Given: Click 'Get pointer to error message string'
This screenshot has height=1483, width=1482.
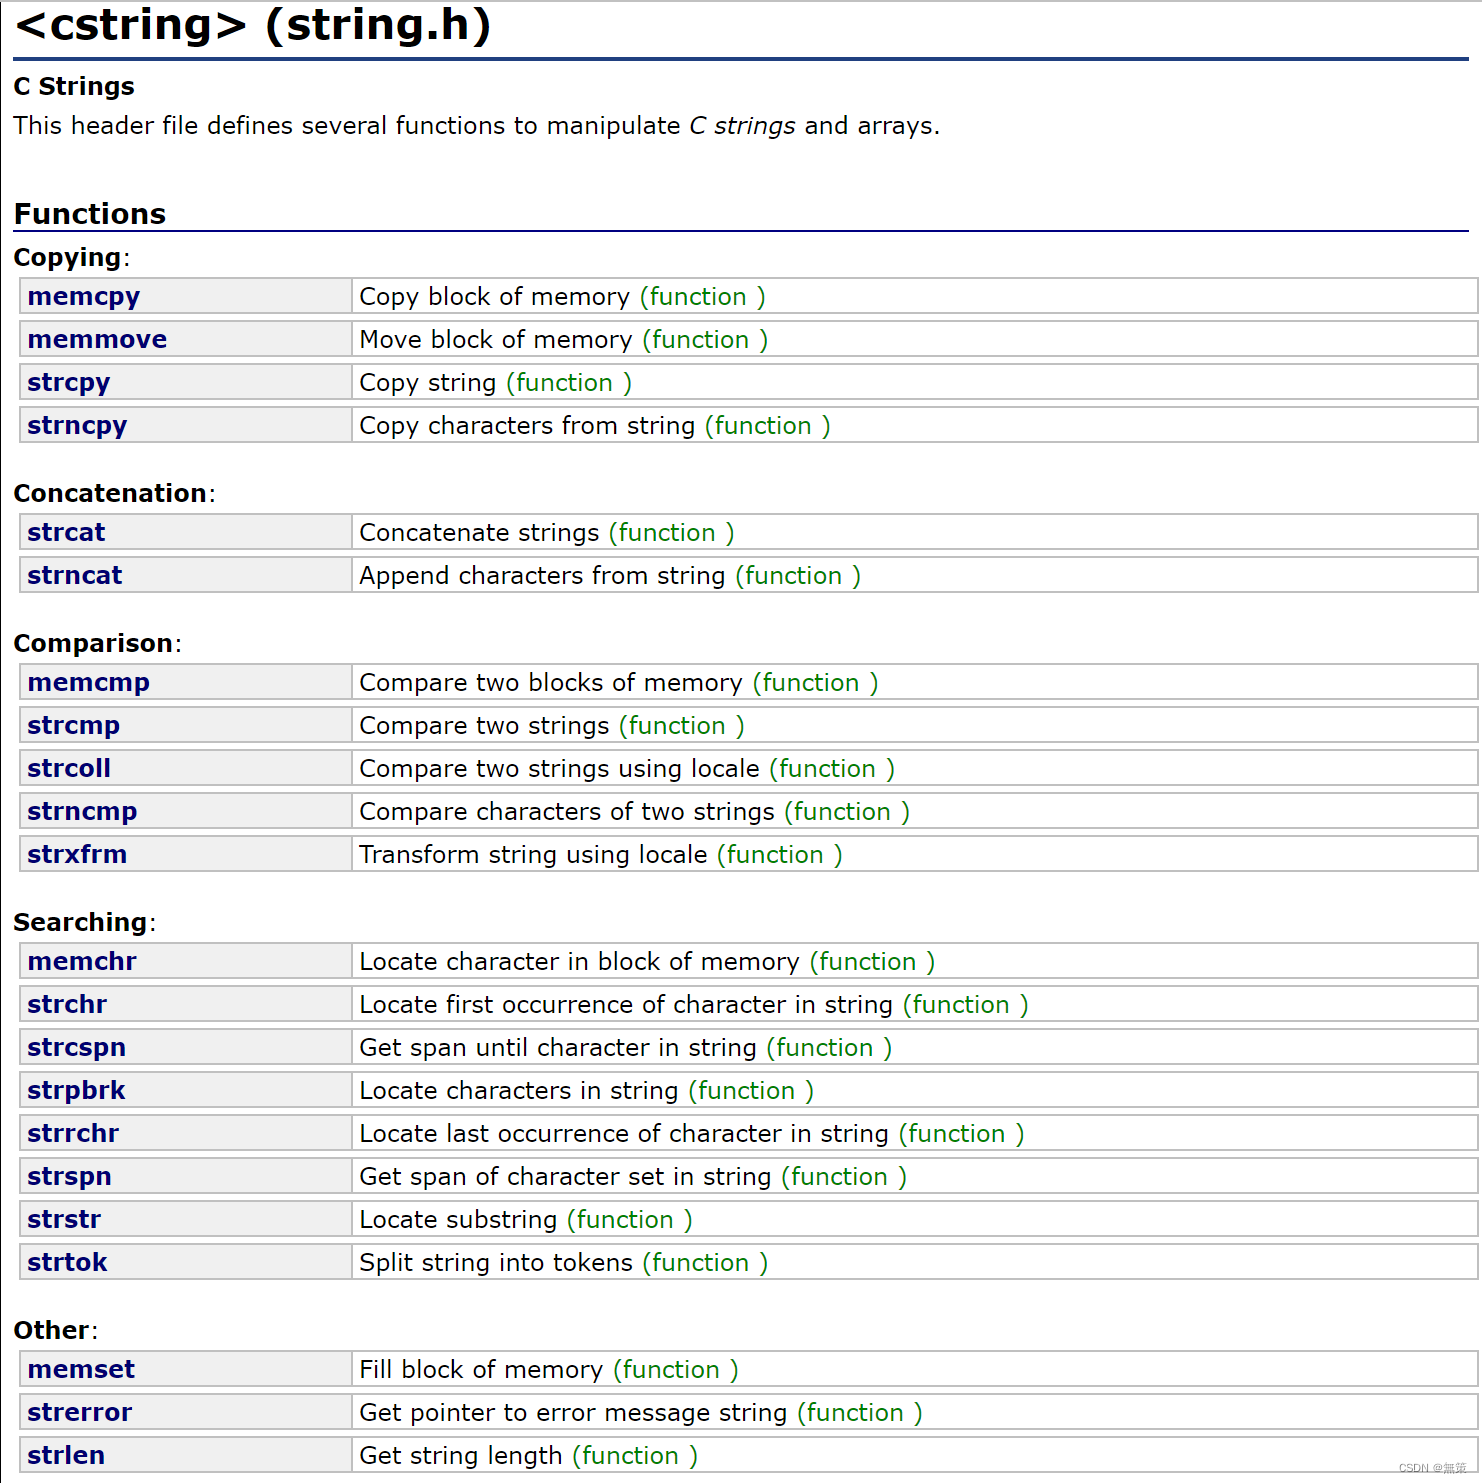Looking at the screenshot, I should tap(574, 1413).
